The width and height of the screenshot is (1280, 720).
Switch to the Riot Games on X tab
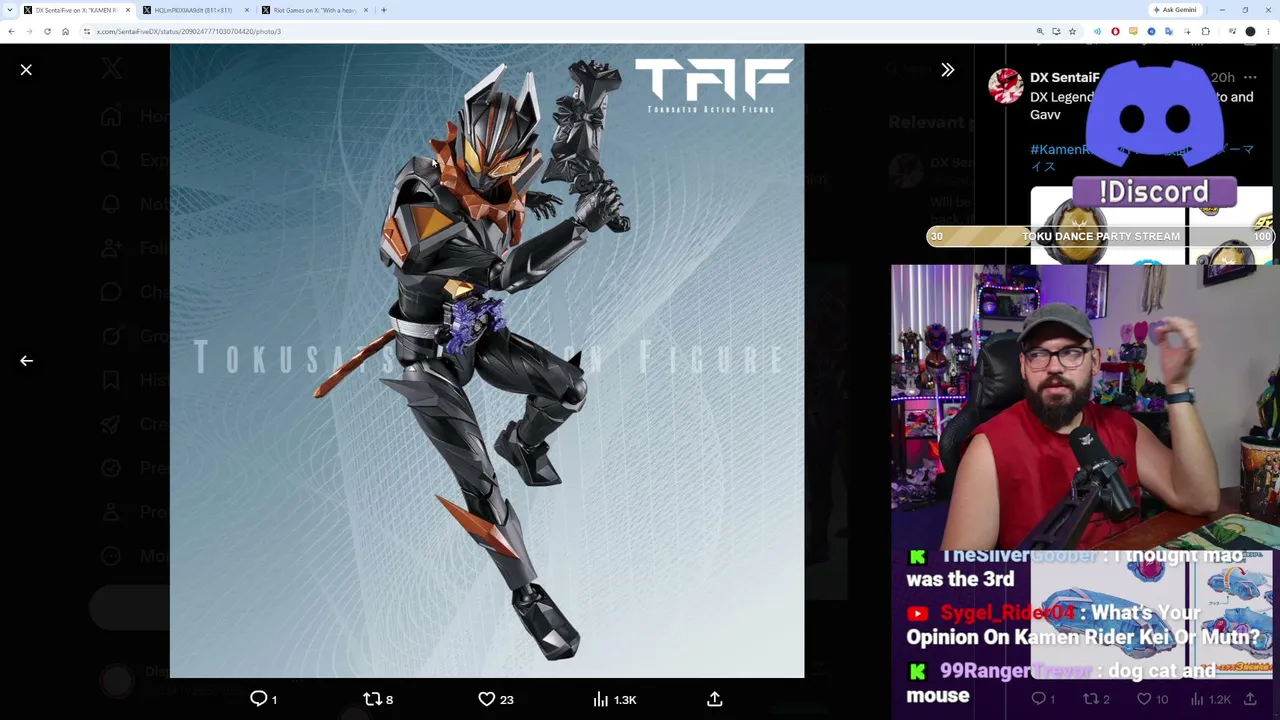(314, 10)
